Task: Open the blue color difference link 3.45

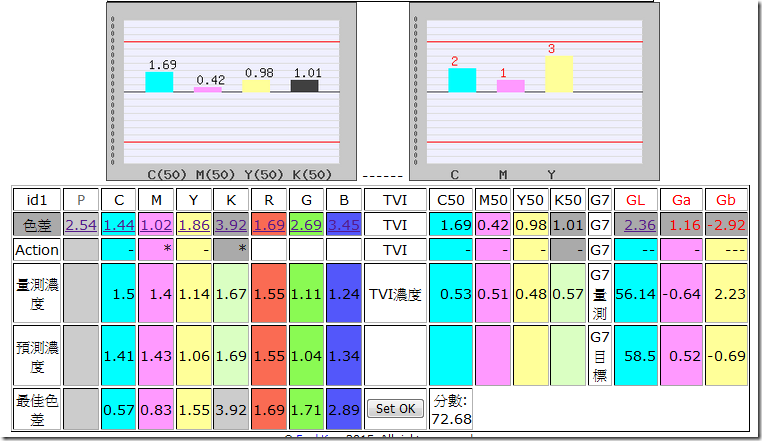Action: tap(344, 225)
